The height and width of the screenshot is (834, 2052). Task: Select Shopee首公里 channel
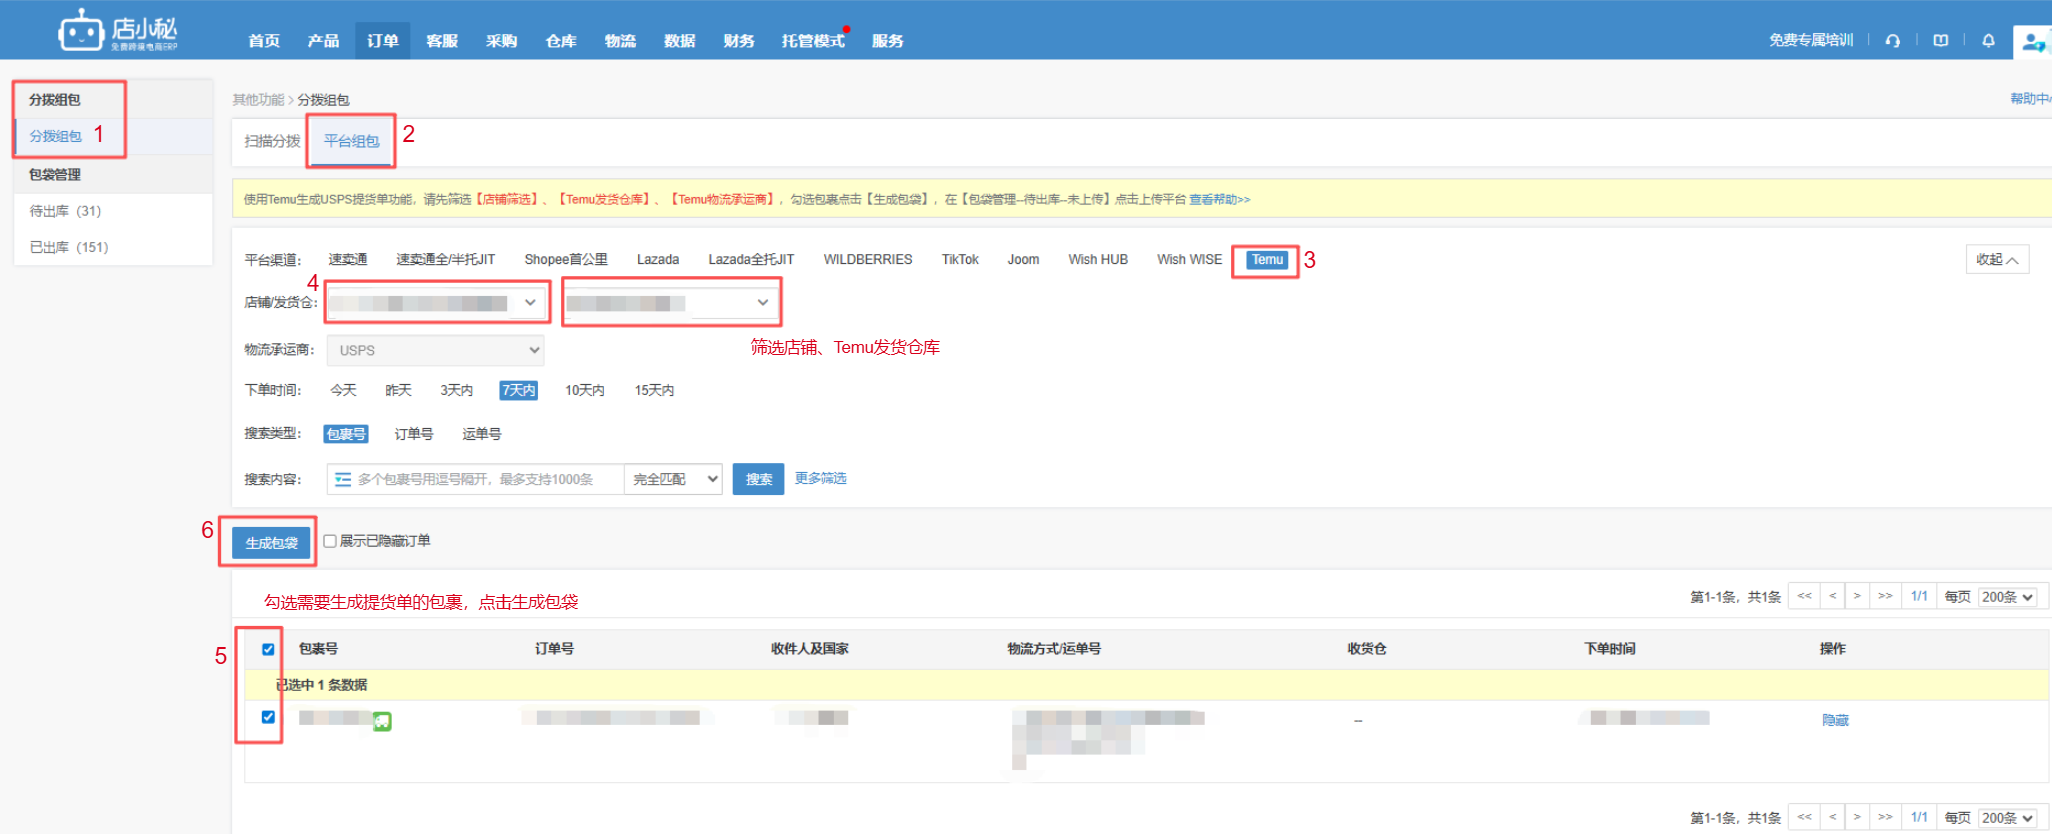(x=566, y=259)
